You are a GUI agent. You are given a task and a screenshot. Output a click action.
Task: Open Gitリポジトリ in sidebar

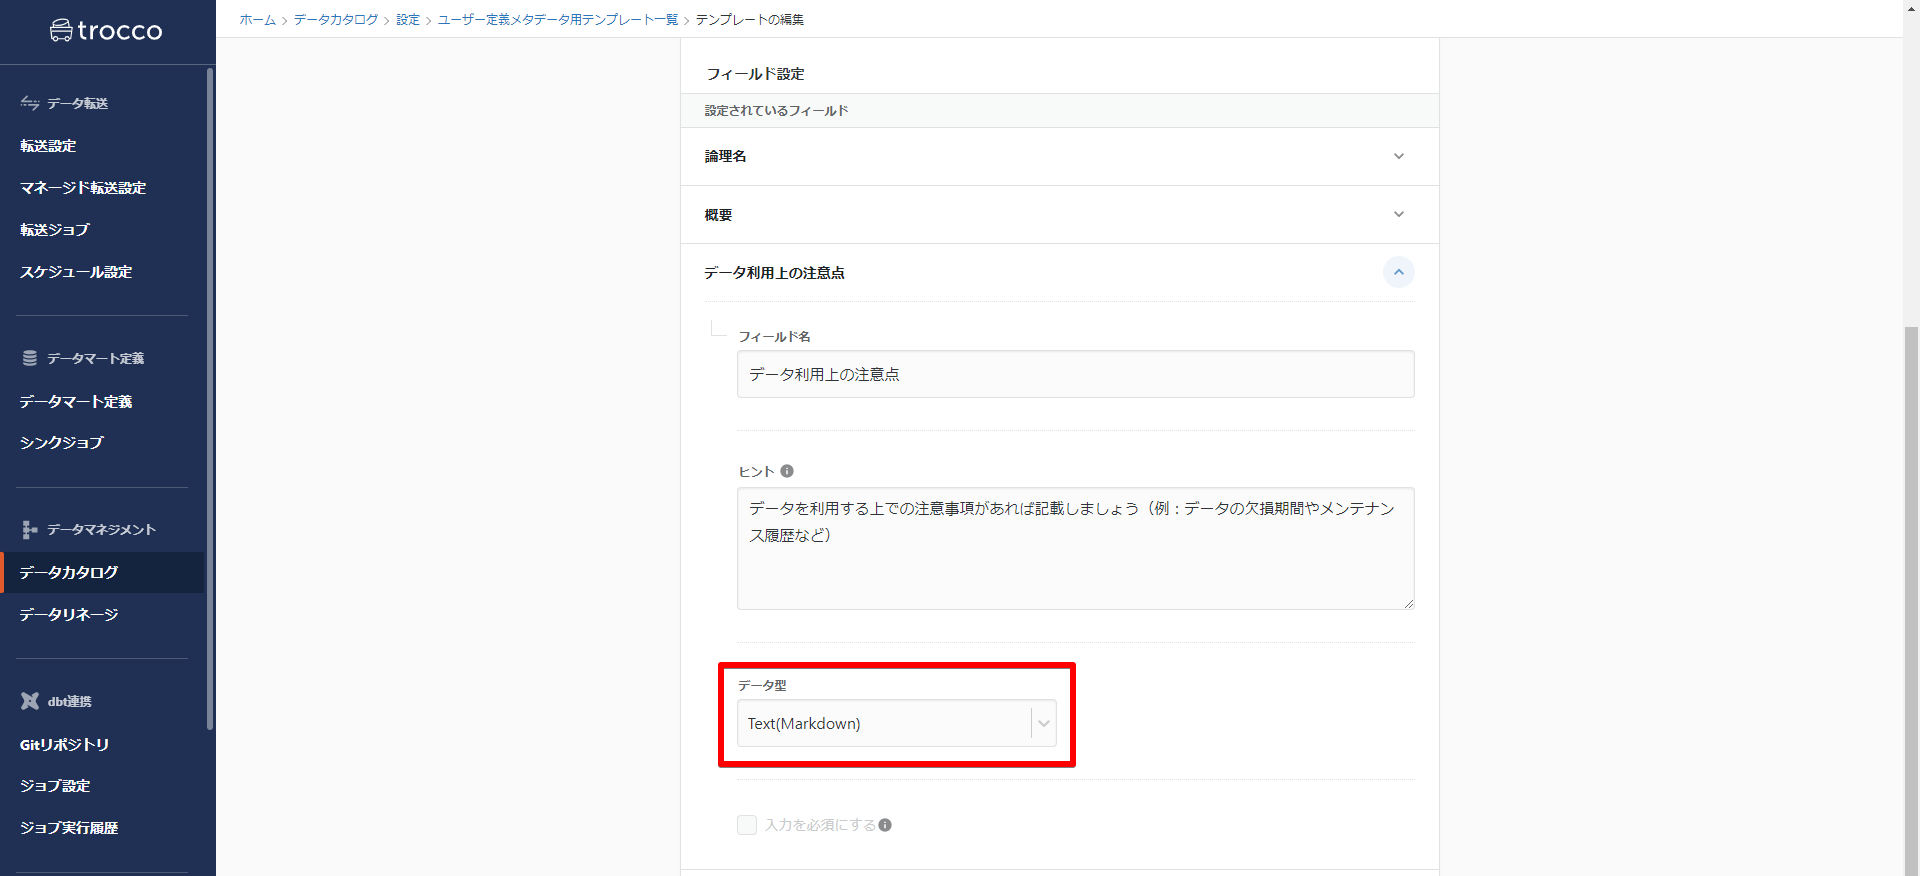click(65, 745)
